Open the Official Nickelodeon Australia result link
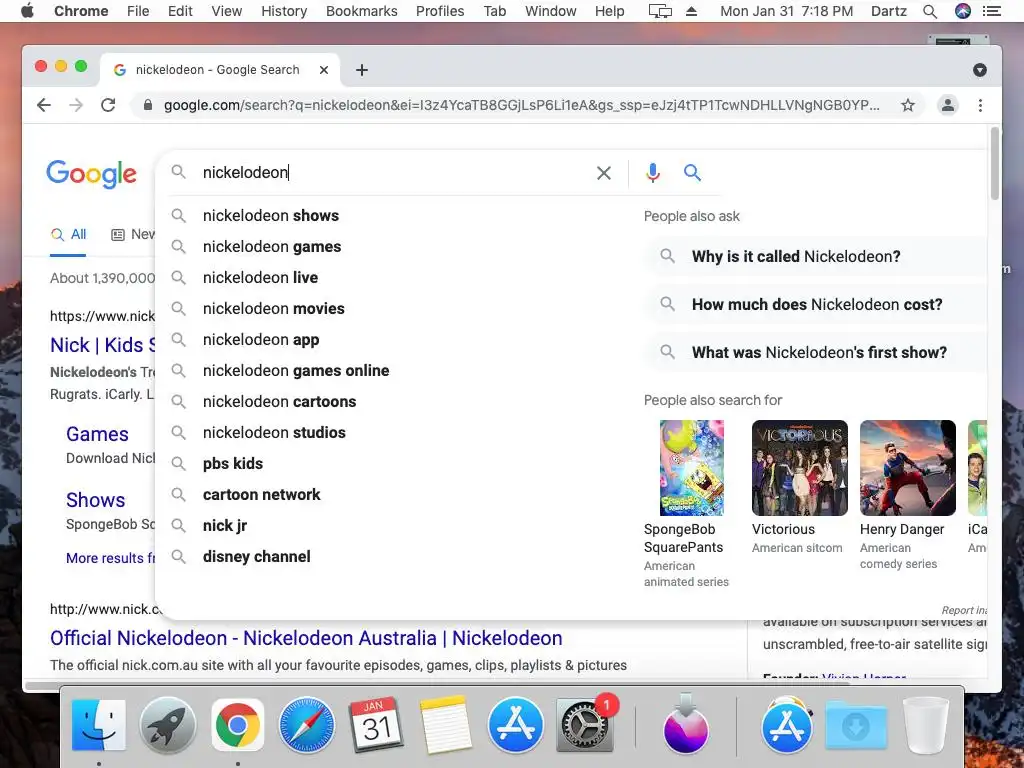Image resolution: width=1024 pixels, height=768 pixels. [306, 638]
